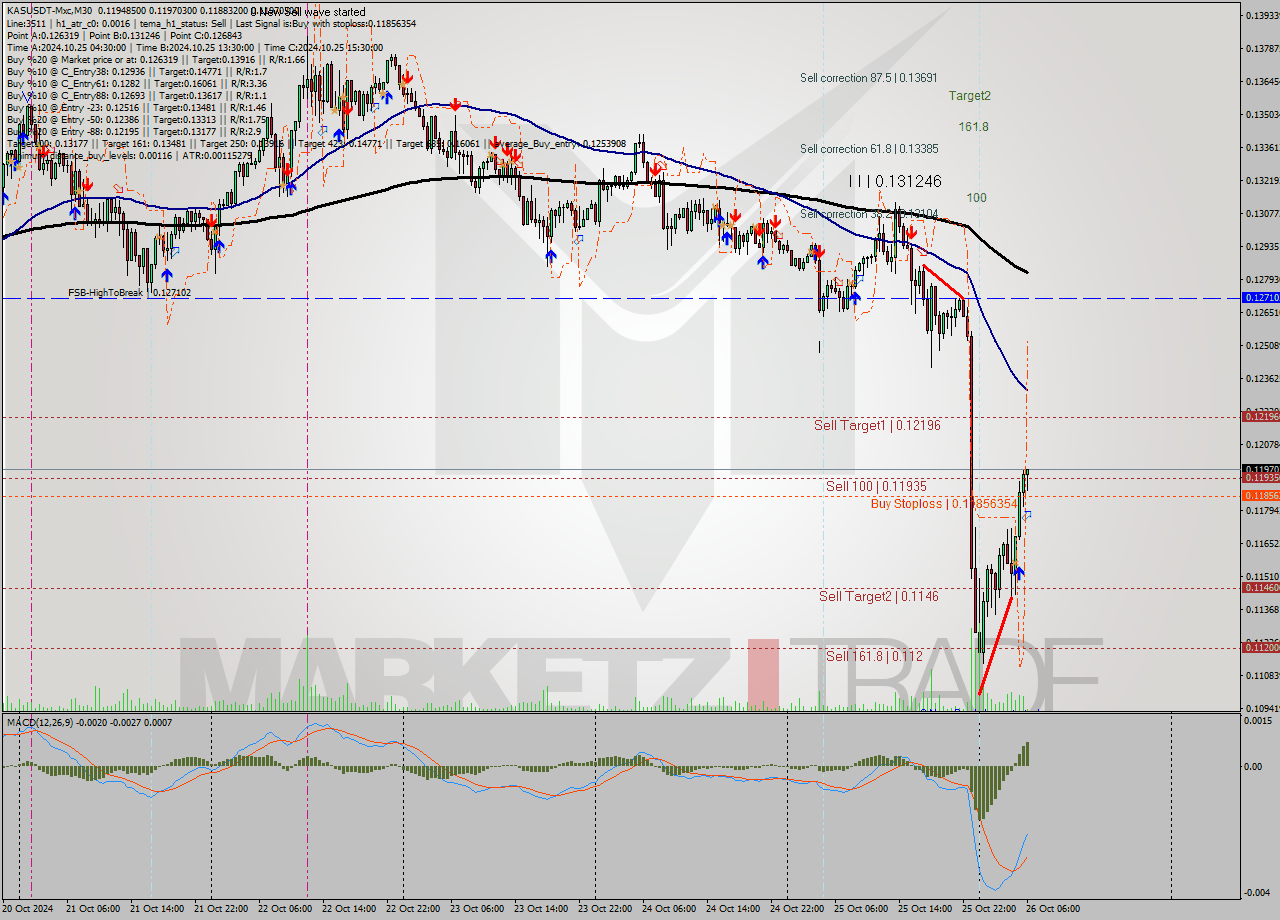Select the 'Sell 161.8 | 0.112' label
Screen dimensions: 1280x920
click(x=875, y=656)
